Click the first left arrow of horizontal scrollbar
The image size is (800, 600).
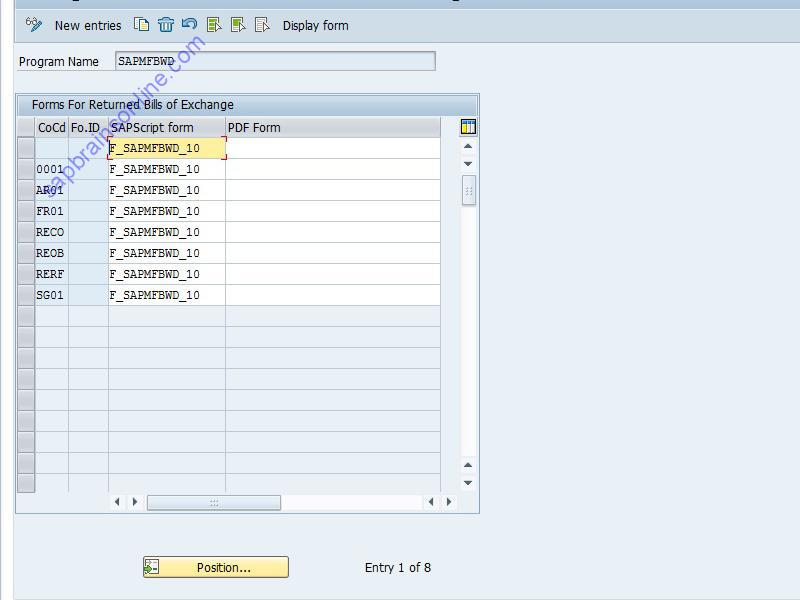[117, 502]
